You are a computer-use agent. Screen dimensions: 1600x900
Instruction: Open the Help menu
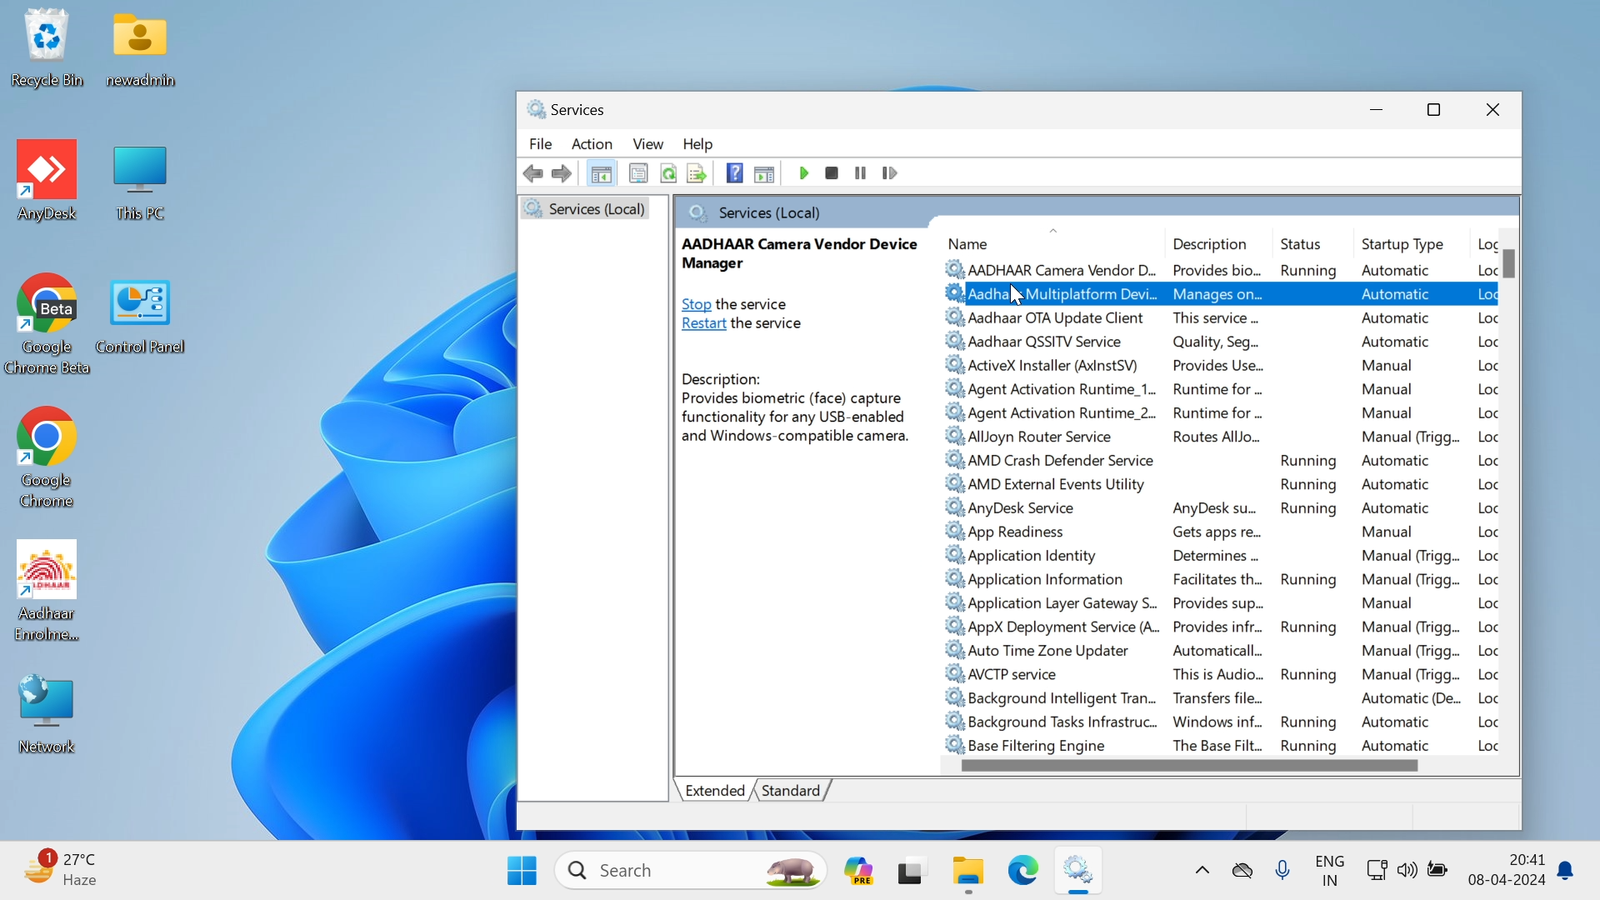(698, 144)
